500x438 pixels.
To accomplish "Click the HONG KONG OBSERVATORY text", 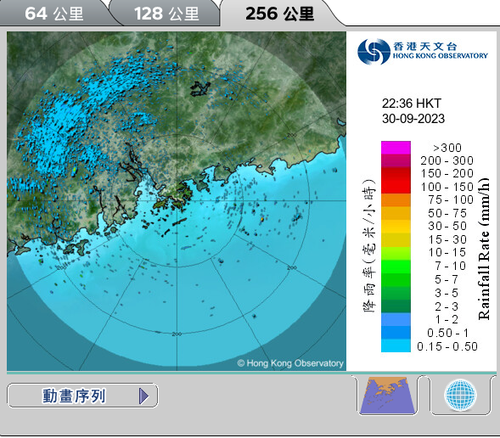I will [440, 56].
